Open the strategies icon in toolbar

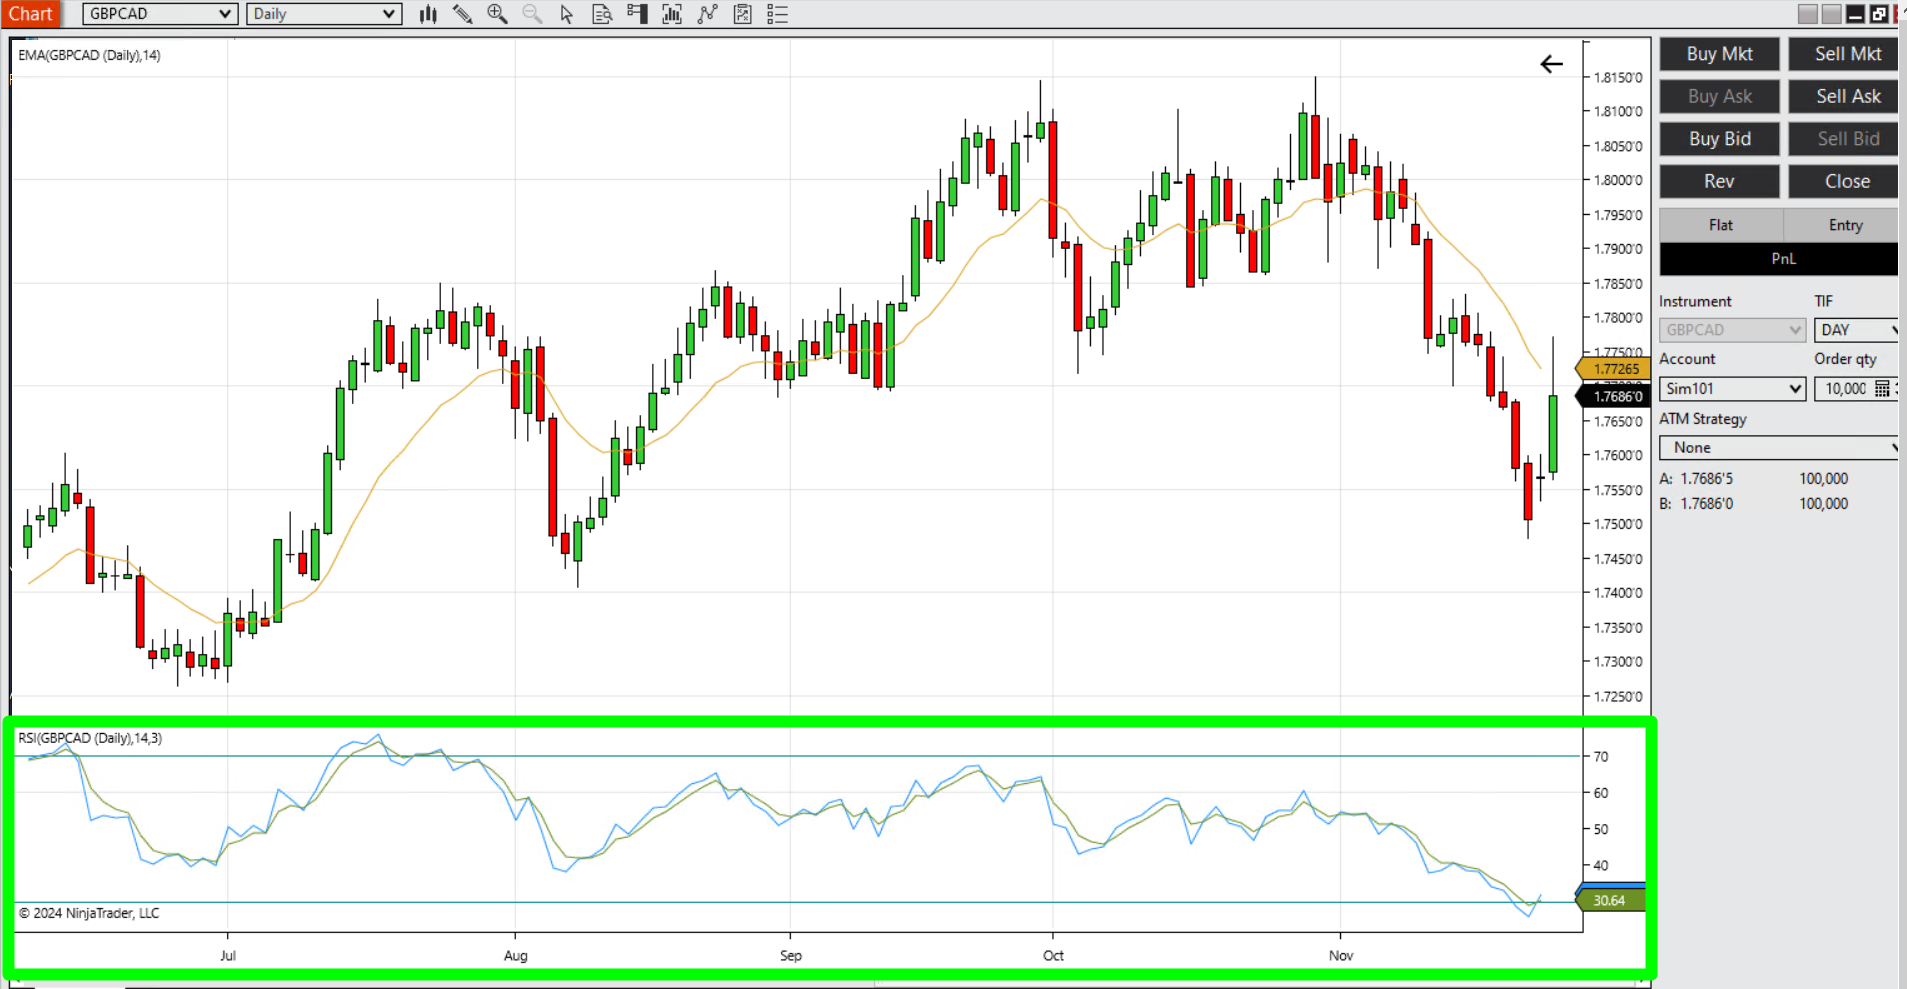point(708,14)
